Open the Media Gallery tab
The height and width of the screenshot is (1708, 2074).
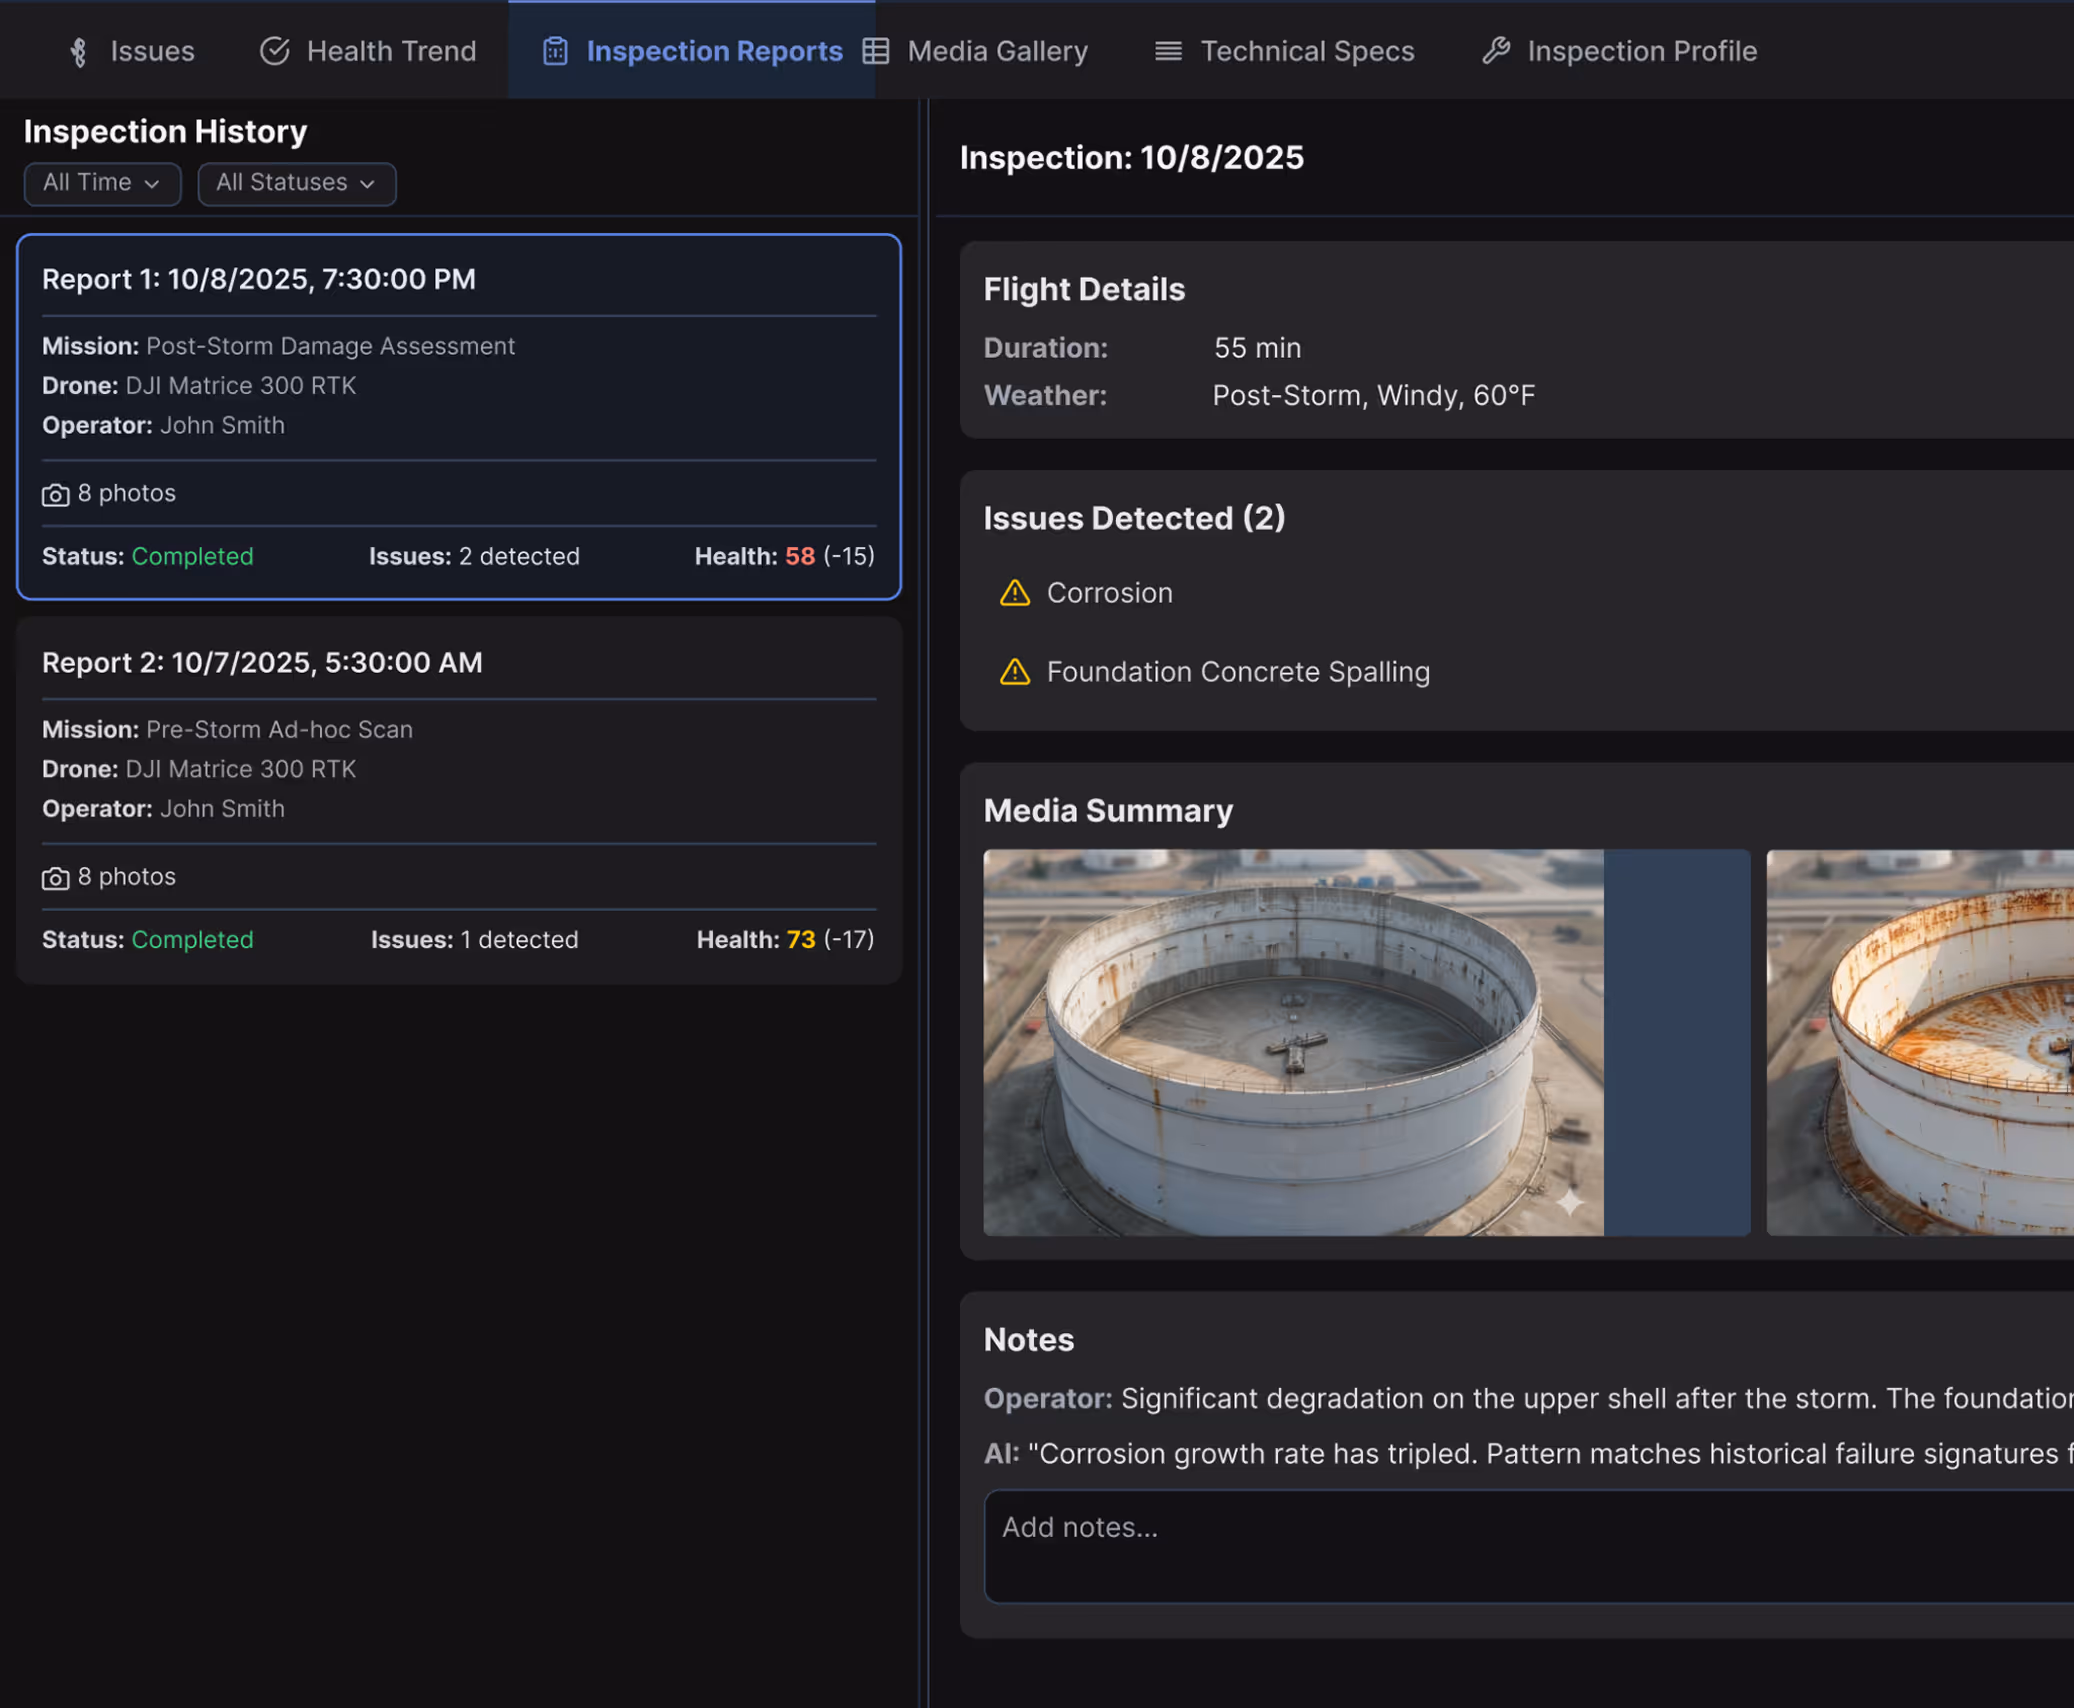[976, 51]
